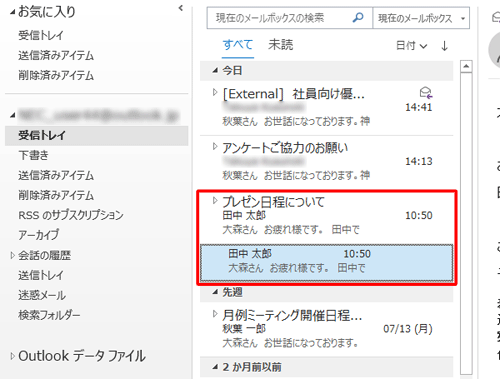Image resolution: width=500 pixels, height=379 pixels.
Task: Open the 送信トレイ folder
Action: tap(41, 275)
